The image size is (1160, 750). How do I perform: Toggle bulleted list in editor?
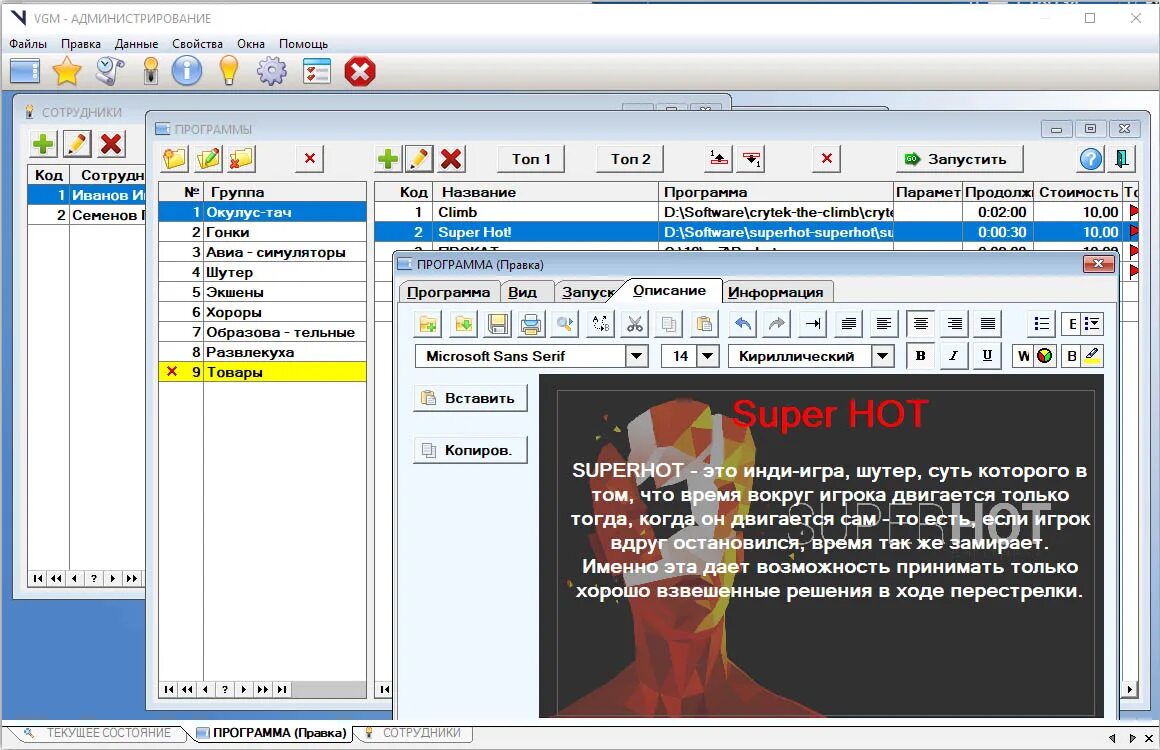1042,324
